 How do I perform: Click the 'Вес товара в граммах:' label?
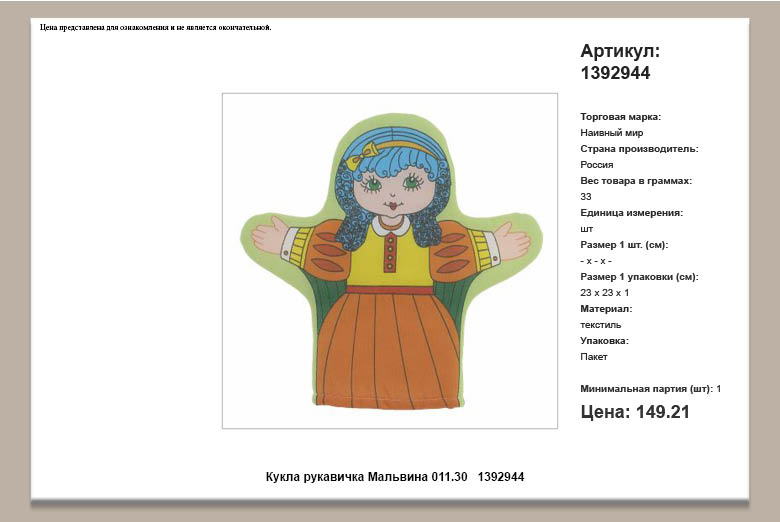point(636,181)
